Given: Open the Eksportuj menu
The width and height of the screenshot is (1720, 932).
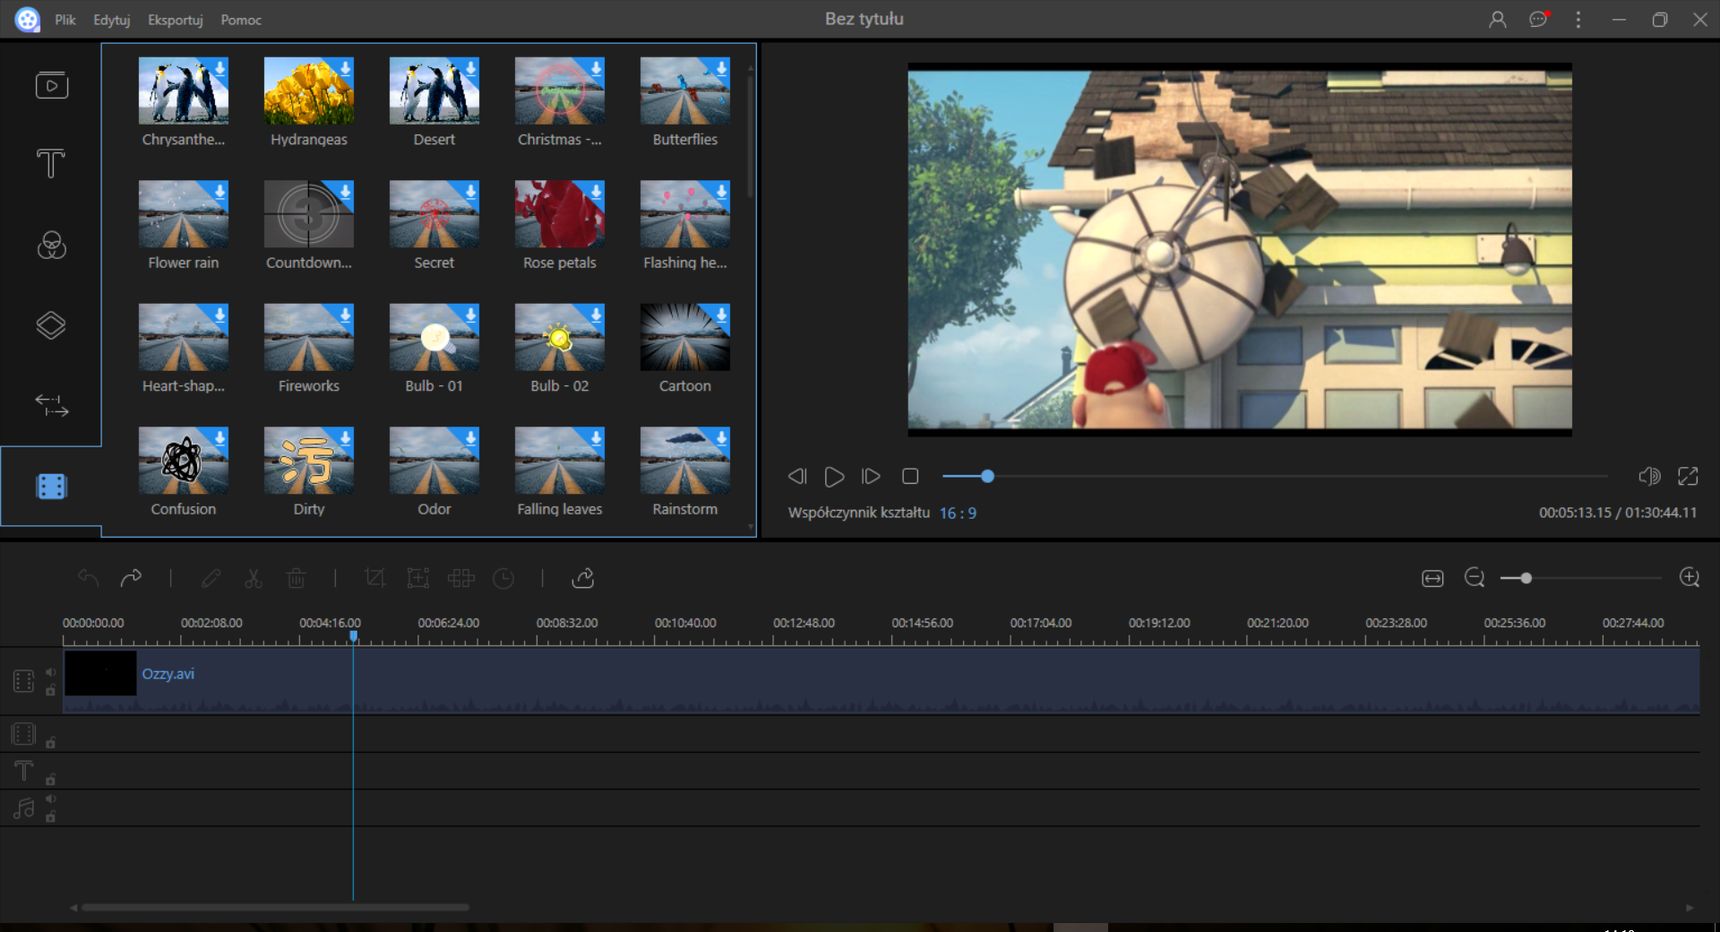Looking at the screenshot, I should pos(175,20).
